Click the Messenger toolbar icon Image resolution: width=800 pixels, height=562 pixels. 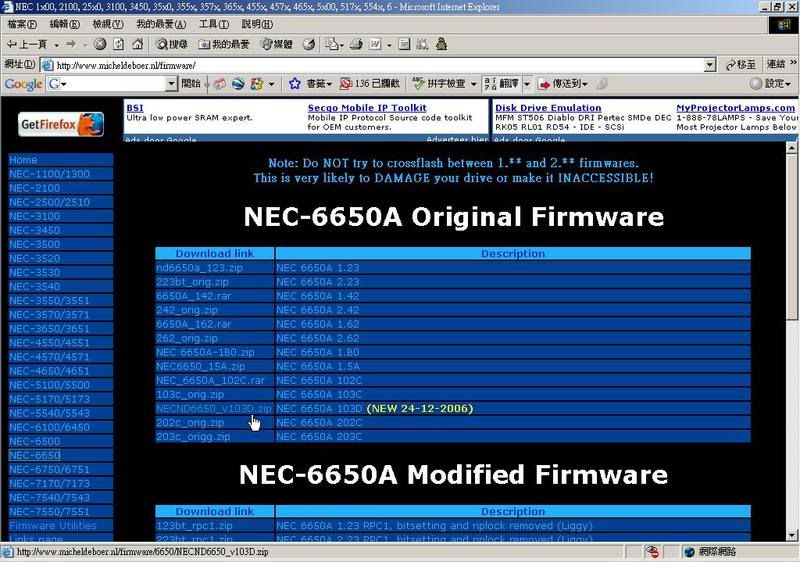click(x=442, y=44)
